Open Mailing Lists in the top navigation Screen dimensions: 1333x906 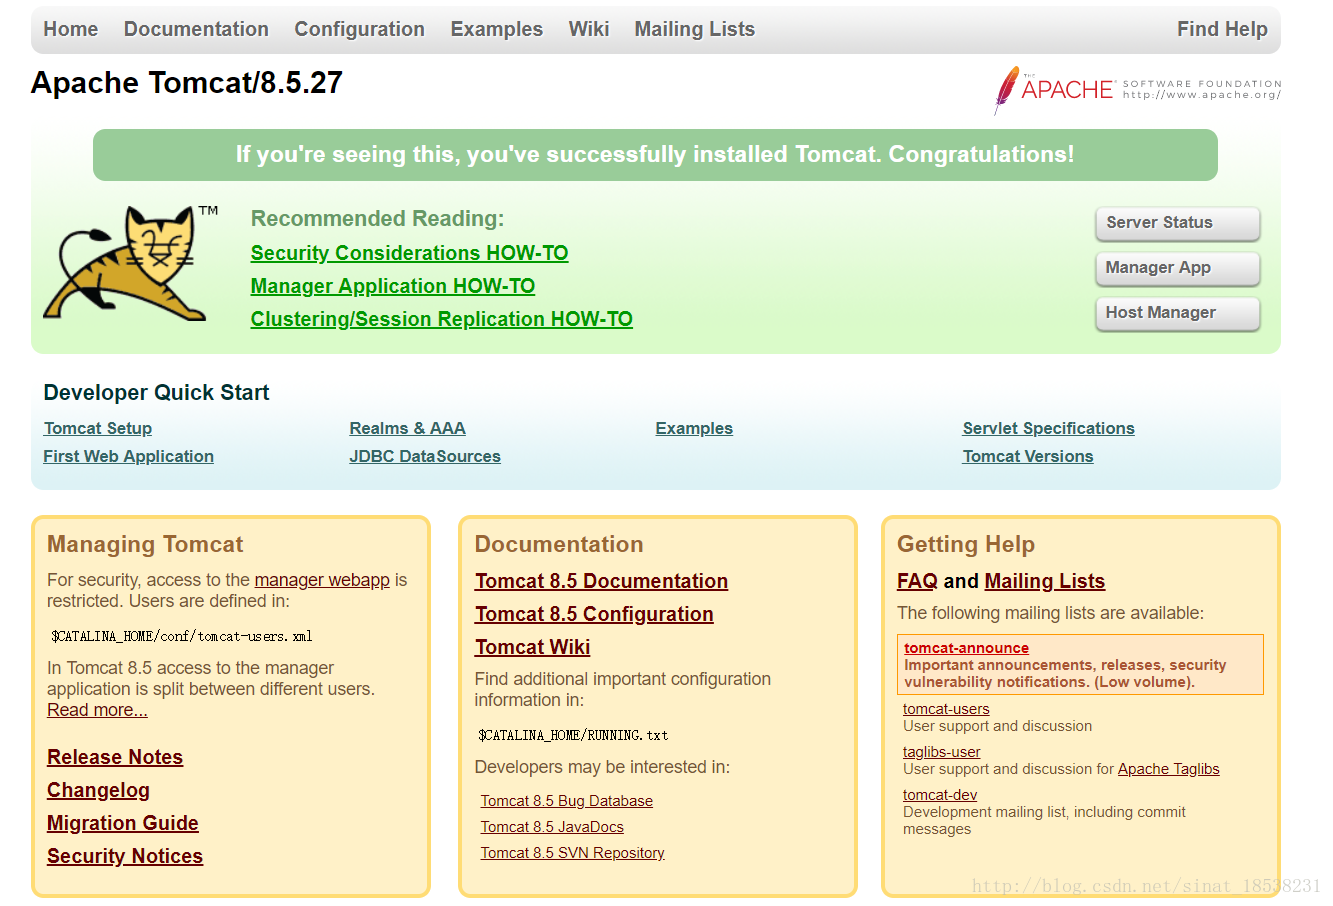695,29
